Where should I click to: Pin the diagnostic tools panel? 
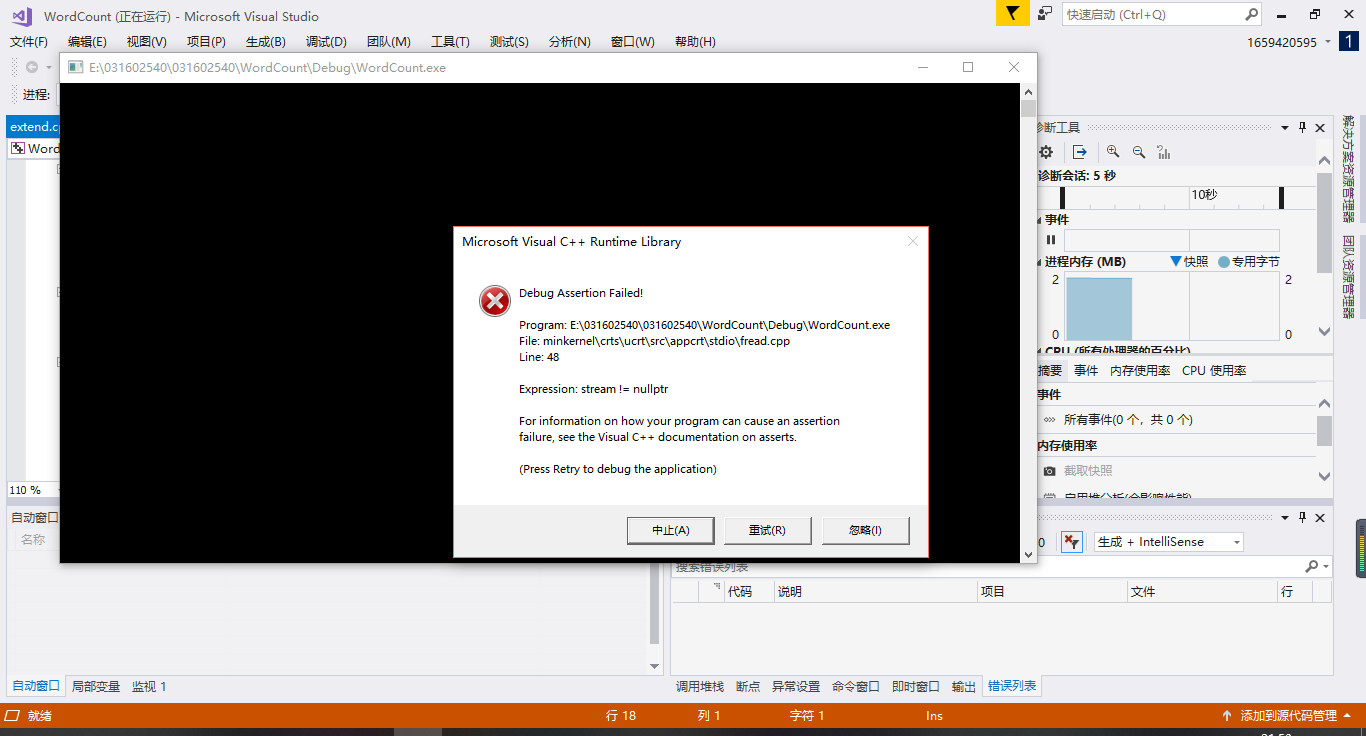(x=1302, y=128)
